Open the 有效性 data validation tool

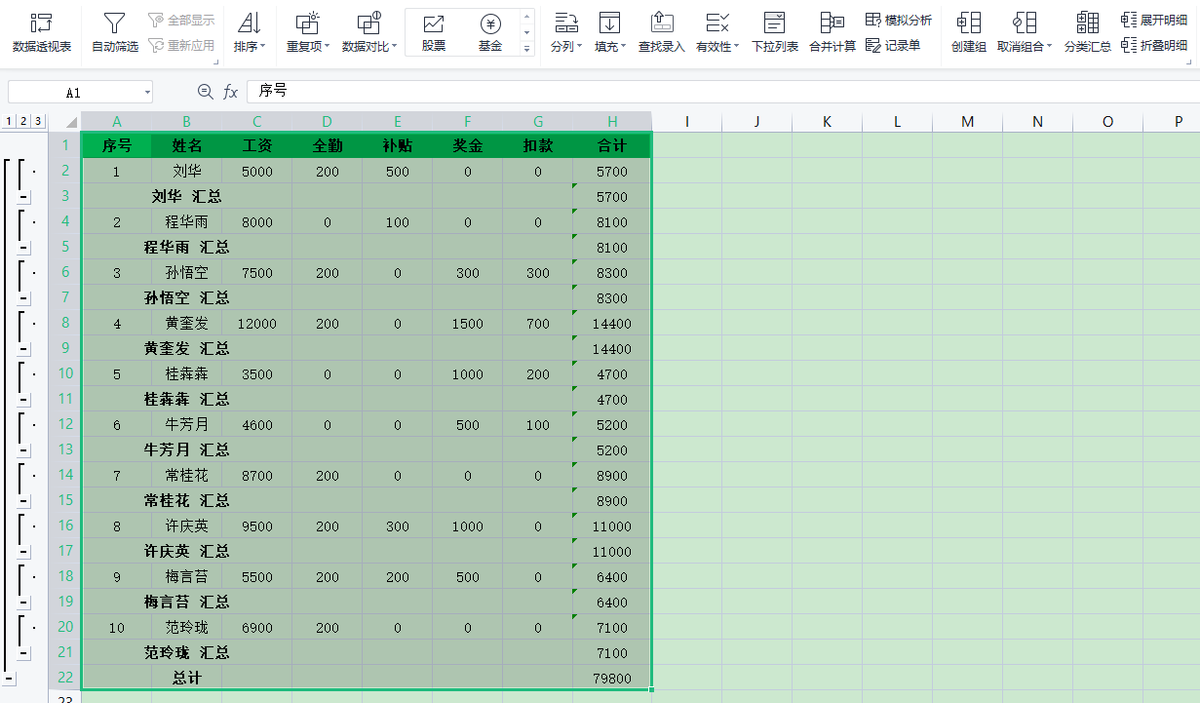pos(717,33)
